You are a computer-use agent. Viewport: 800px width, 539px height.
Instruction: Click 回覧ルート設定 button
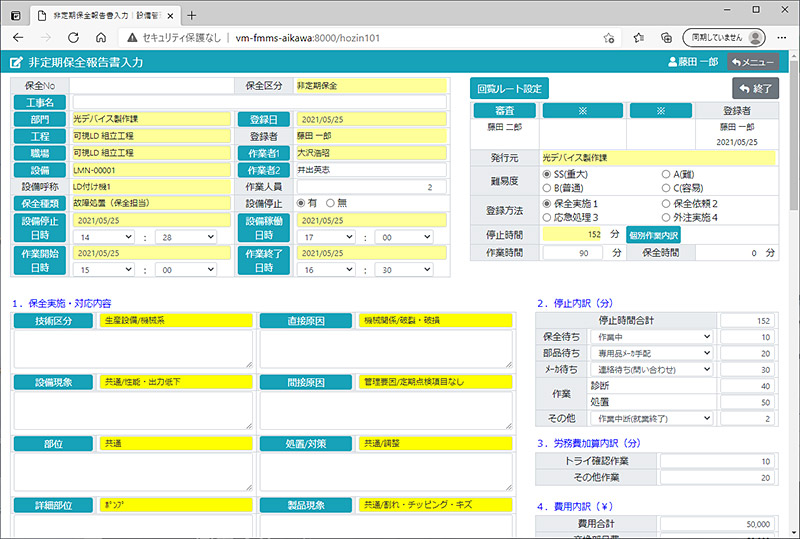coord(509,87)
